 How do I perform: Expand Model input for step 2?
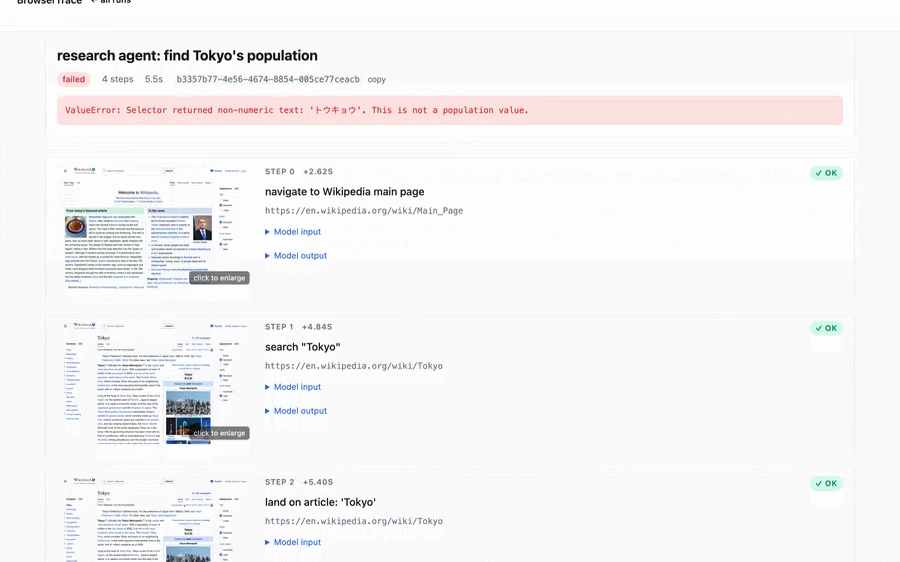(x=293, y=542)
